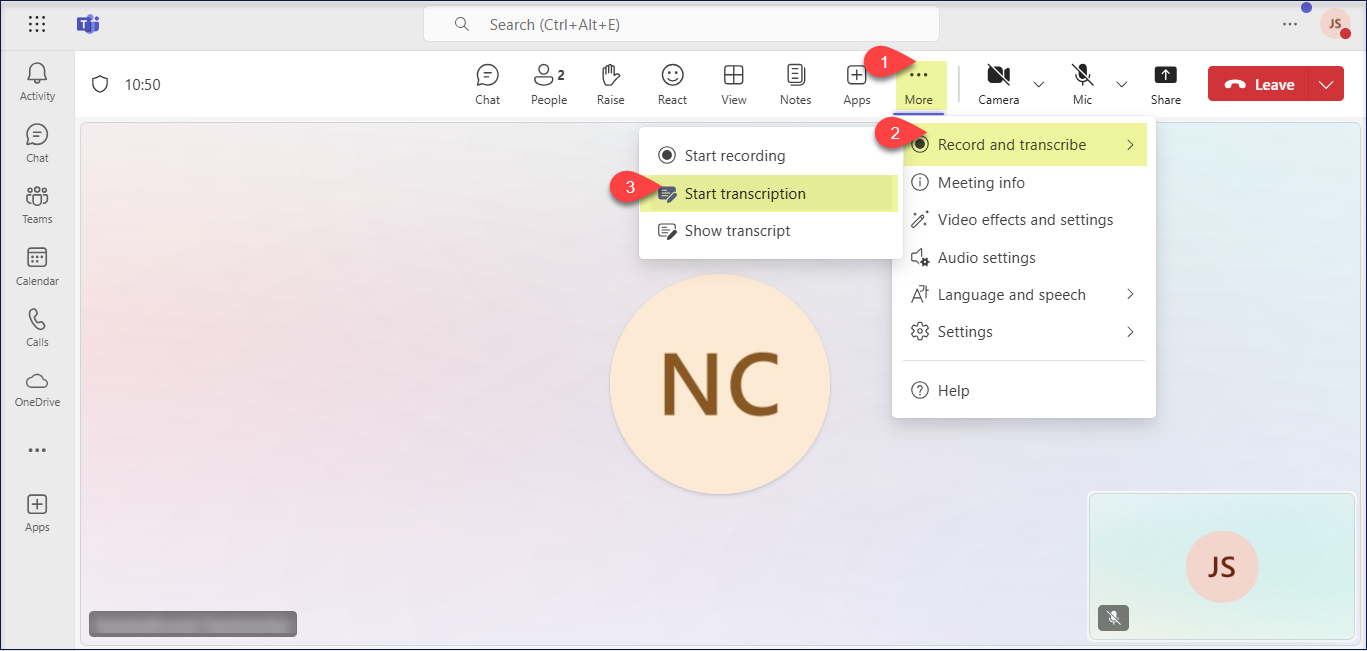Image resolution: width=1367 pixels, height=651 pixels.
Task: Unmute the Mic
Action: click(1082, 84)
